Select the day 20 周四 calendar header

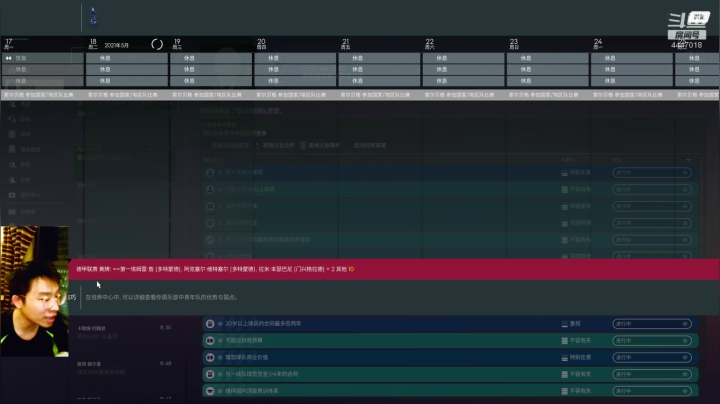pyautogui.click(x=261, y=44)
